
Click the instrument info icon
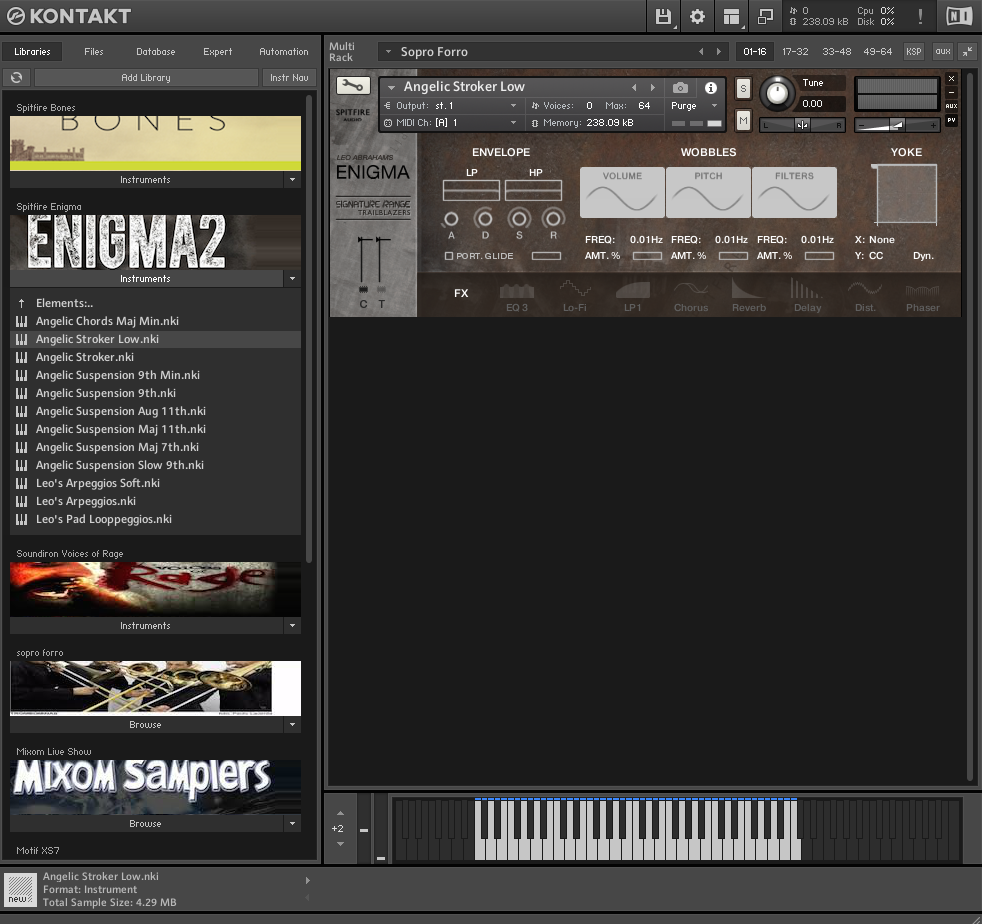point(710,88)
